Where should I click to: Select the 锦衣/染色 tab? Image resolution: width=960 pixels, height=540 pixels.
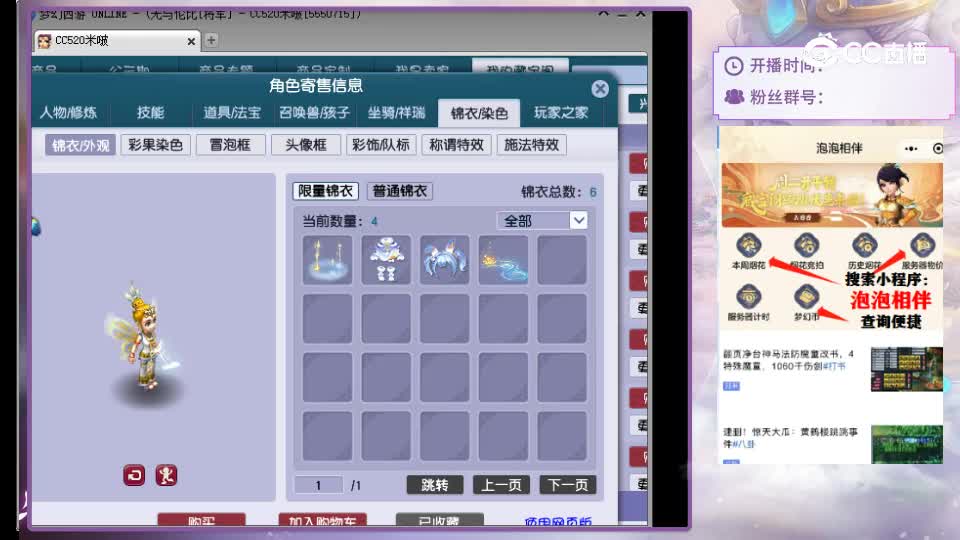479,113
